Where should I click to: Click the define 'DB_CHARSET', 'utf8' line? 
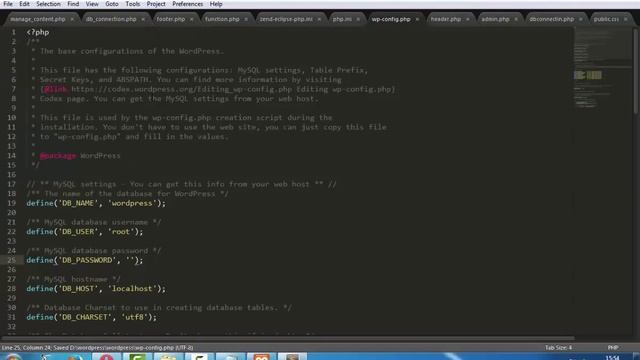(x=91, y=317)
